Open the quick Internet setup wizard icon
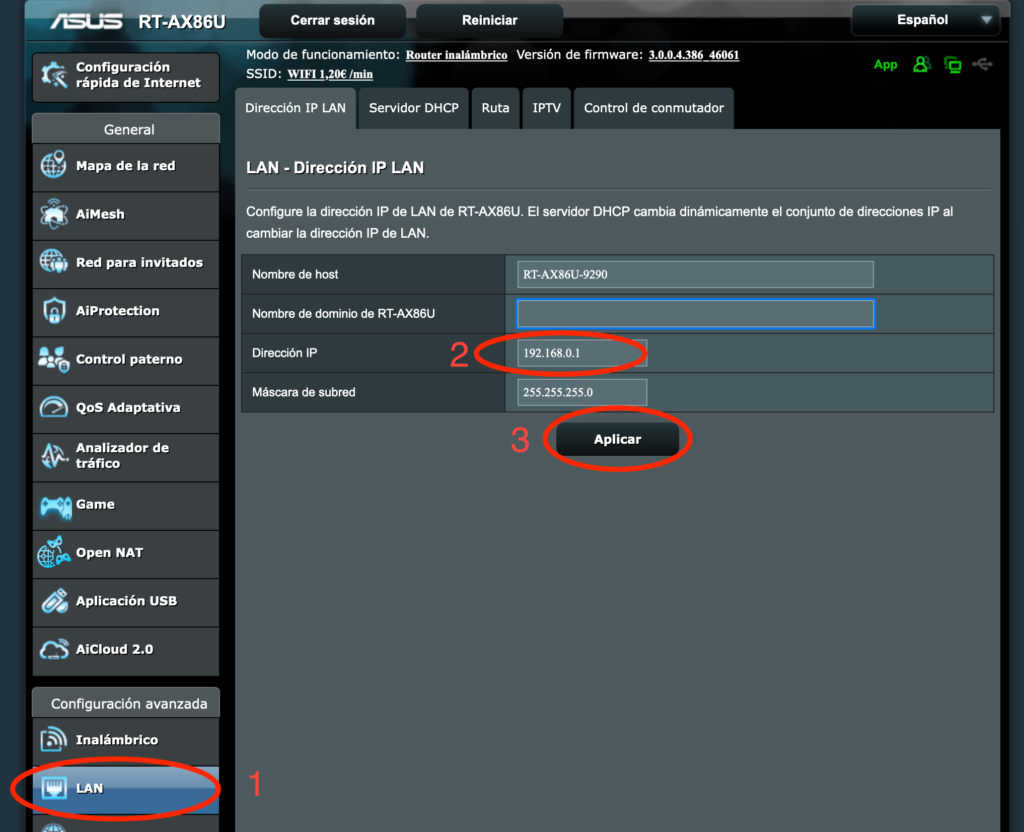 pyautogui.click(x=54, y=75)
